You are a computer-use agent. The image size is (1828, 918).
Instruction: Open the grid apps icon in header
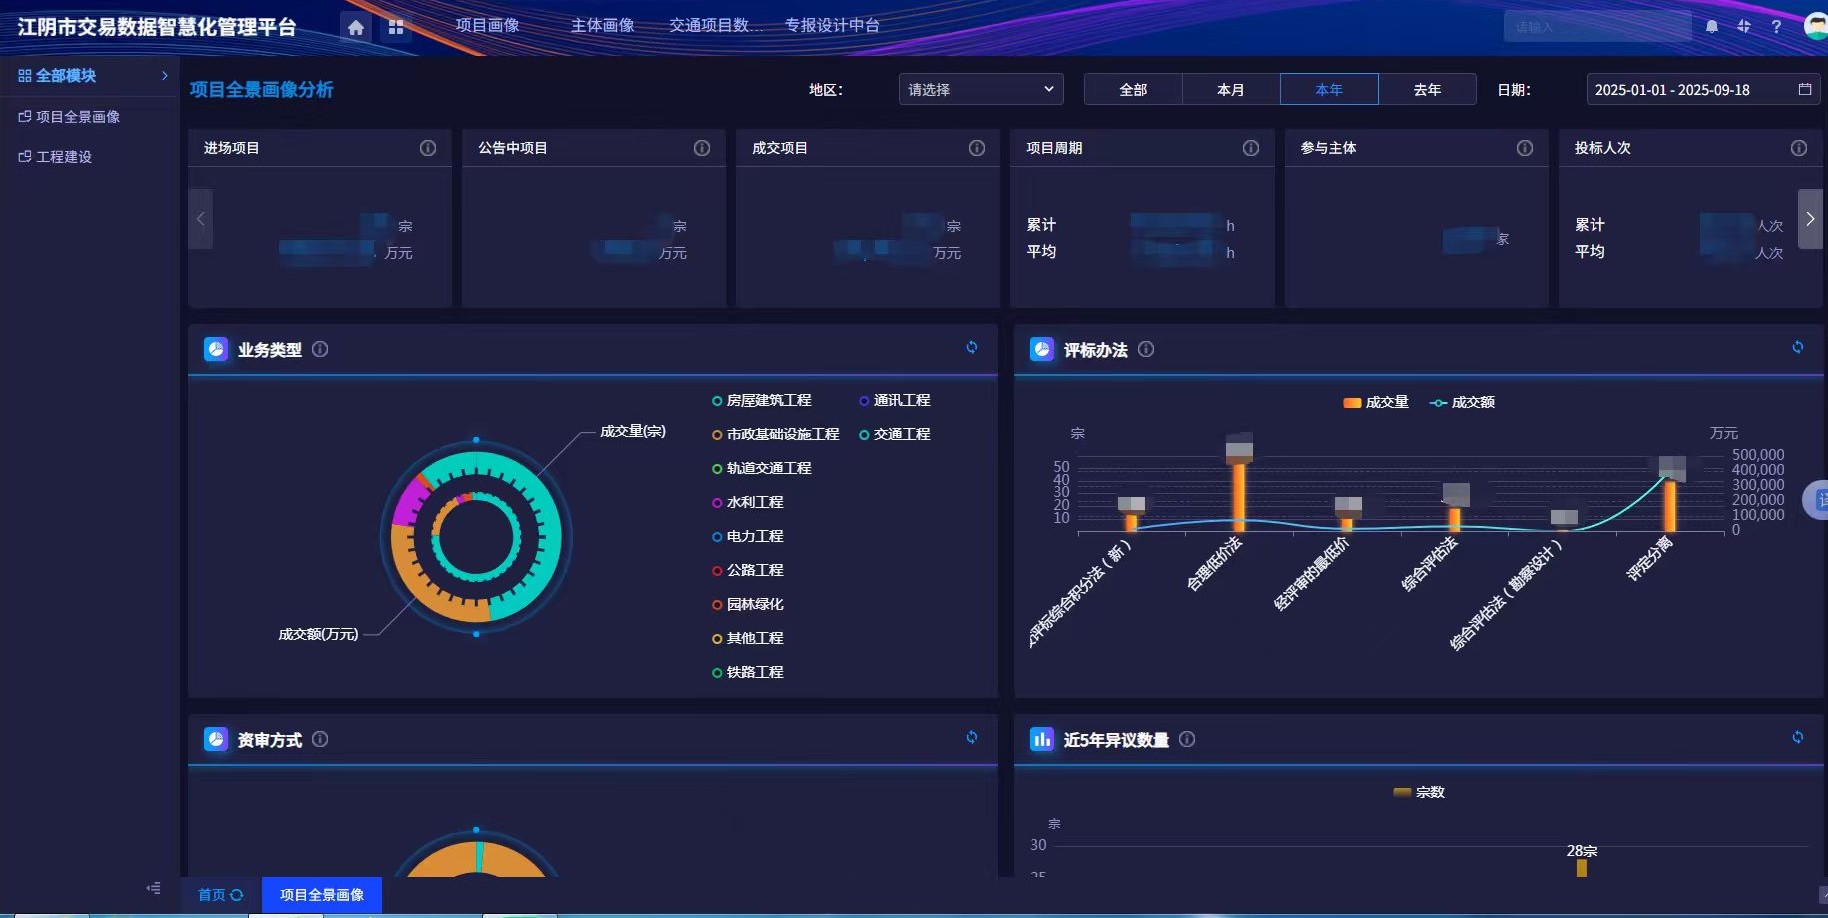(396, 27)
